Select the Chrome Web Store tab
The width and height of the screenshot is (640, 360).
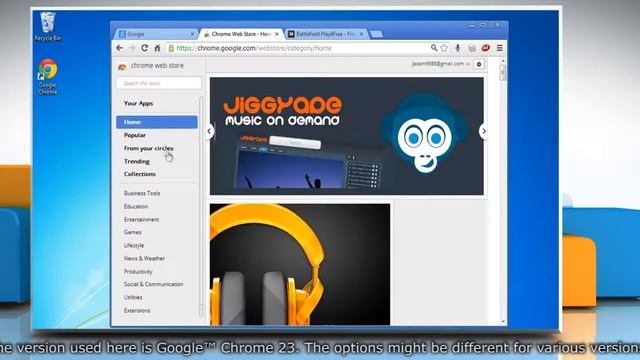click(241, 34)
